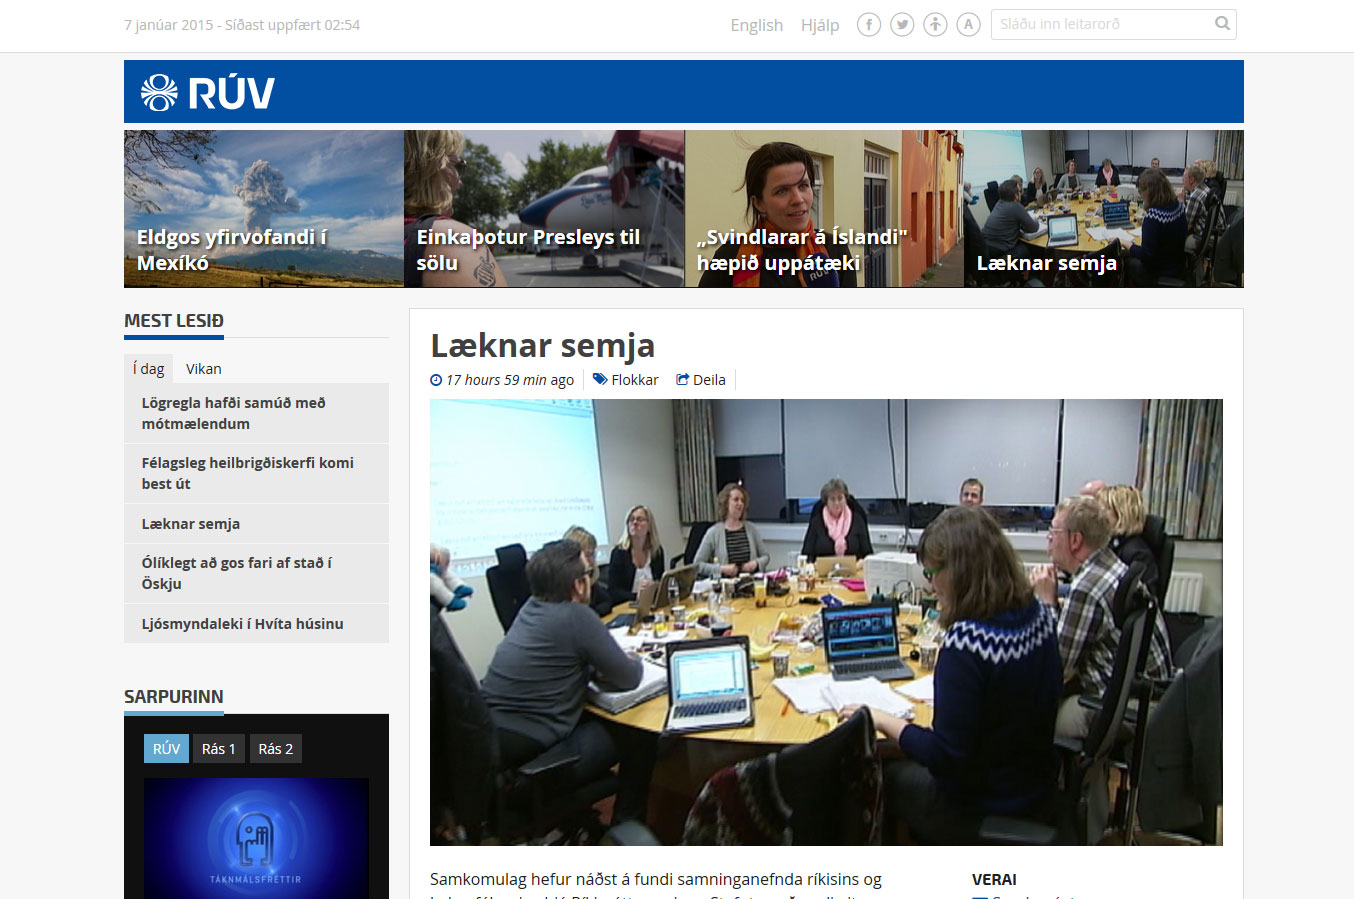Select the Rás 1 tab in Sarpurinn

pyautogui.click(x=218, y=749)
